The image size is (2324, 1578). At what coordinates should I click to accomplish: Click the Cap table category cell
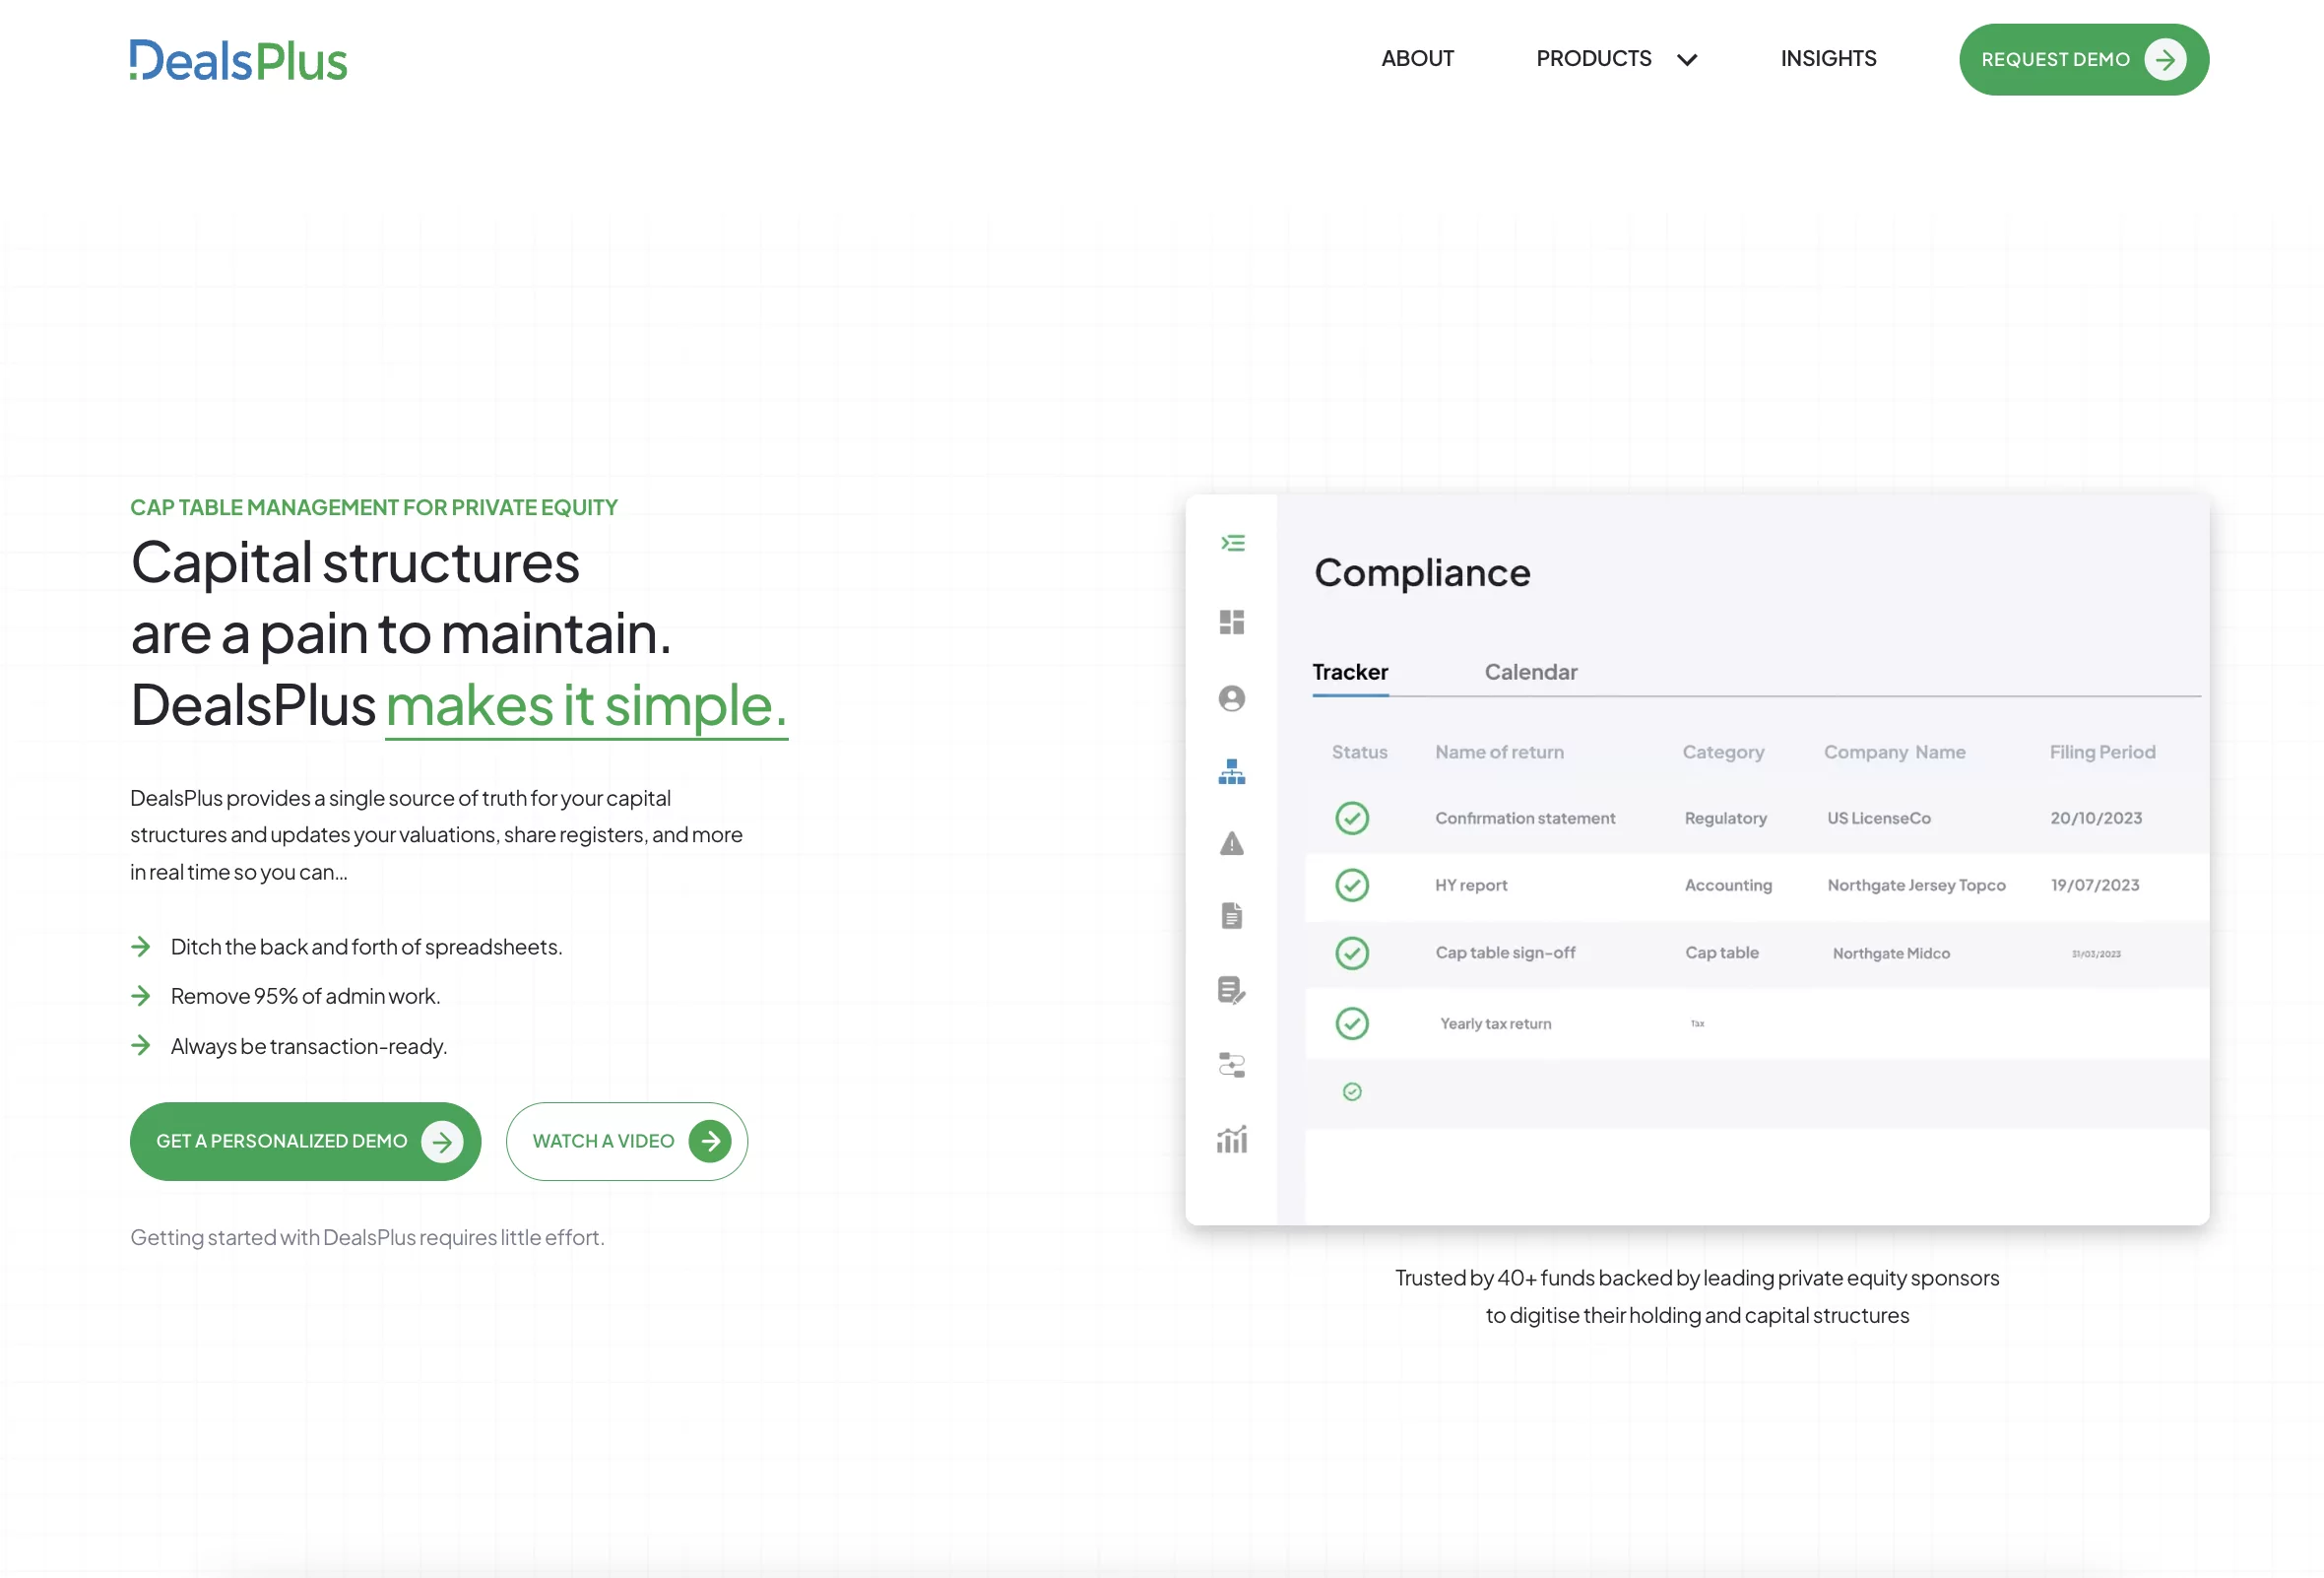click(1721, 953)
